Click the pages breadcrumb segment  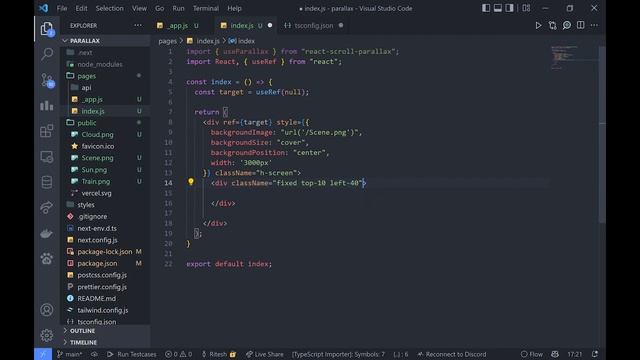(167, 41)
